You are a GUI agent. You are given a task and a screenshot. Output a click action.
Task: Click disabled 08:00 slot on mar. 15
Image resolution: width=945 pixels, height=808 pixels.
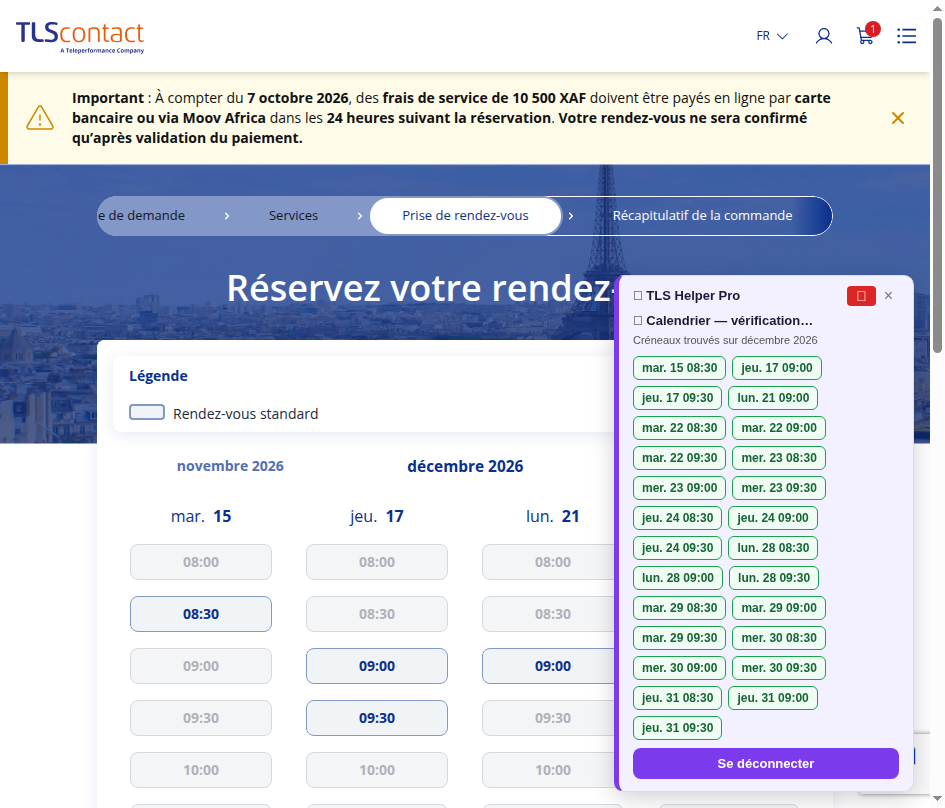click(x=201, y=562)
